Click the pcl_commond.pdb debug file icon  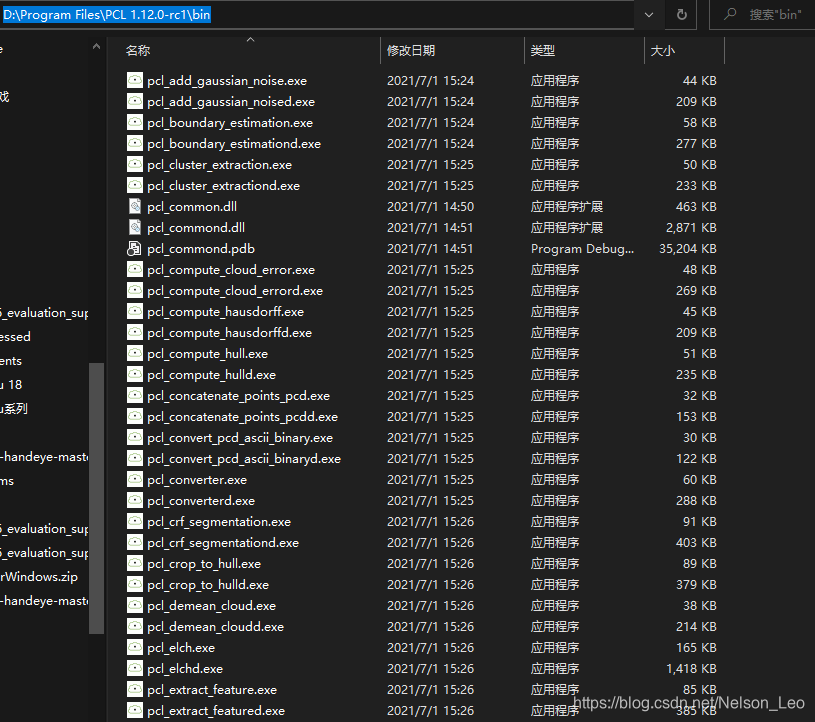point(135,248)
